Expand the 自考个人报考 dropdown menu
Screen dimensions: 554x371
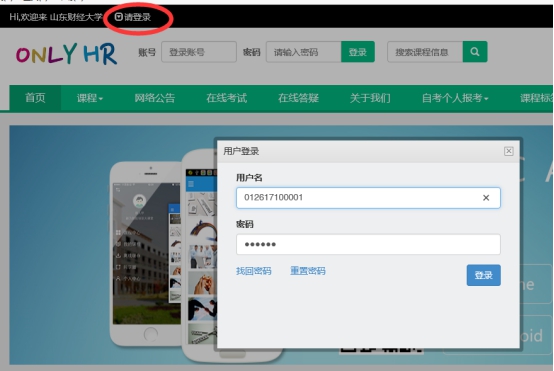[455, 98]
